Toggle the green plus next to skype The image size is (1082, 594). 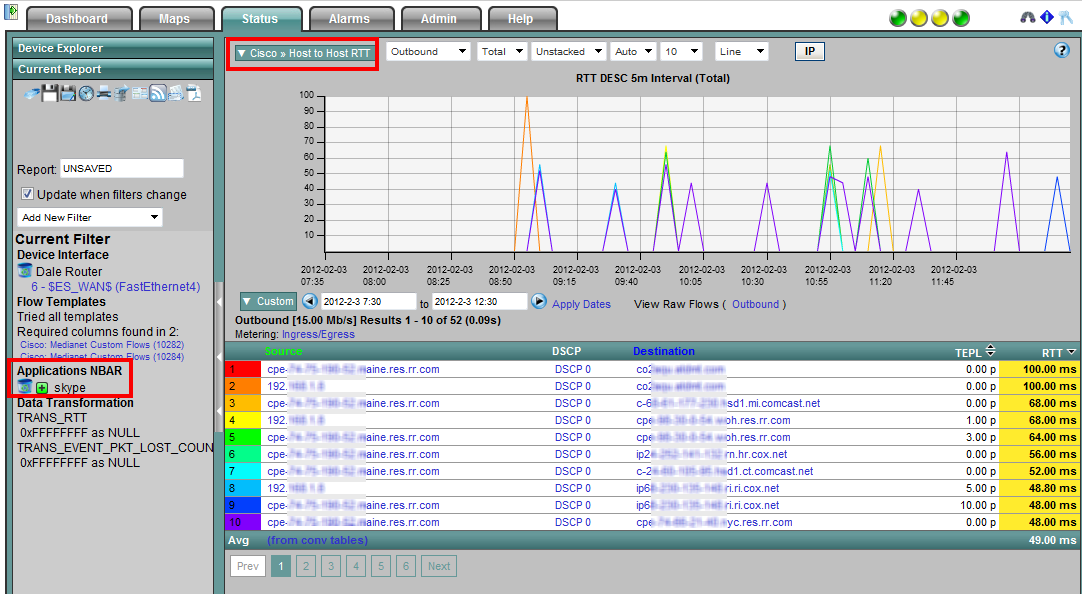[x=42, y=388]
